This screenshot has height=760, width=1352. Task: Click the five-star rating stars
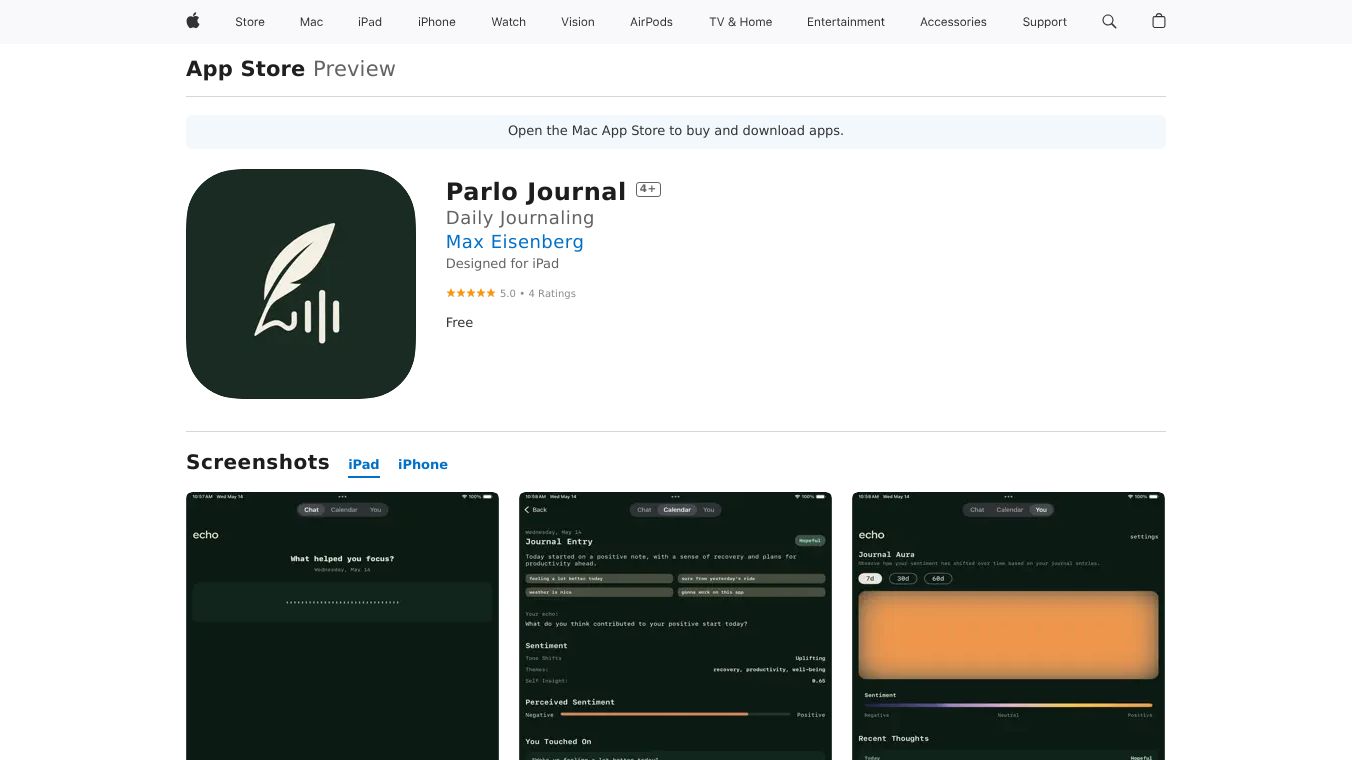[x=471, y=293]
